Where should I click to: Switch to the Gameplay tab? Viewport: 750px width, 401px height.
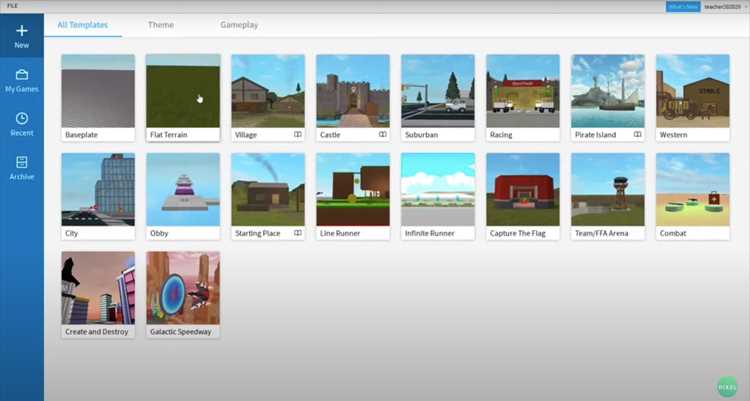(x=239, y=25)
